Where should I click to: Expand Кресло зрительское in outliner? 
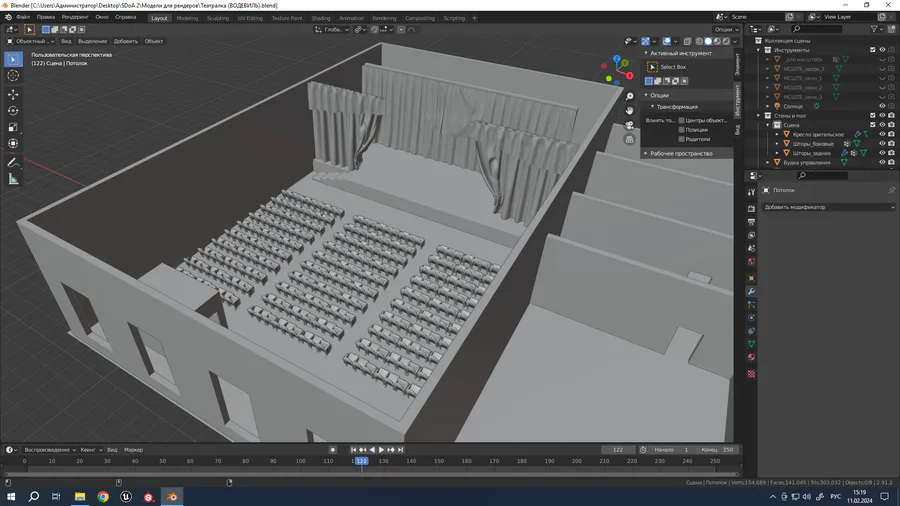[777, 134]
